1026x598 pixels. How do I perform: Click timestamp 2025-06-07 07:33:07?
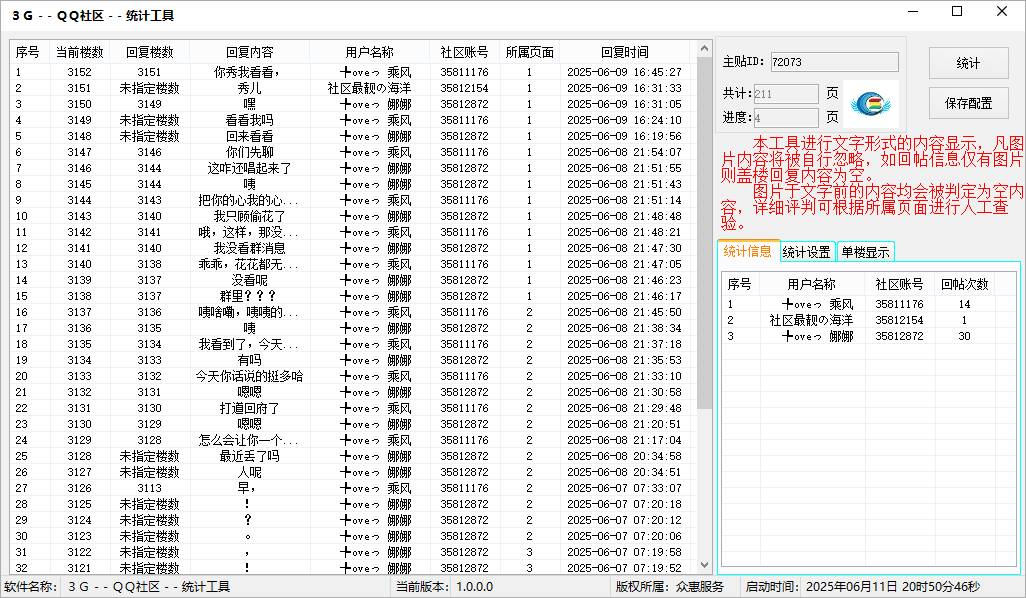pos(624,488)
